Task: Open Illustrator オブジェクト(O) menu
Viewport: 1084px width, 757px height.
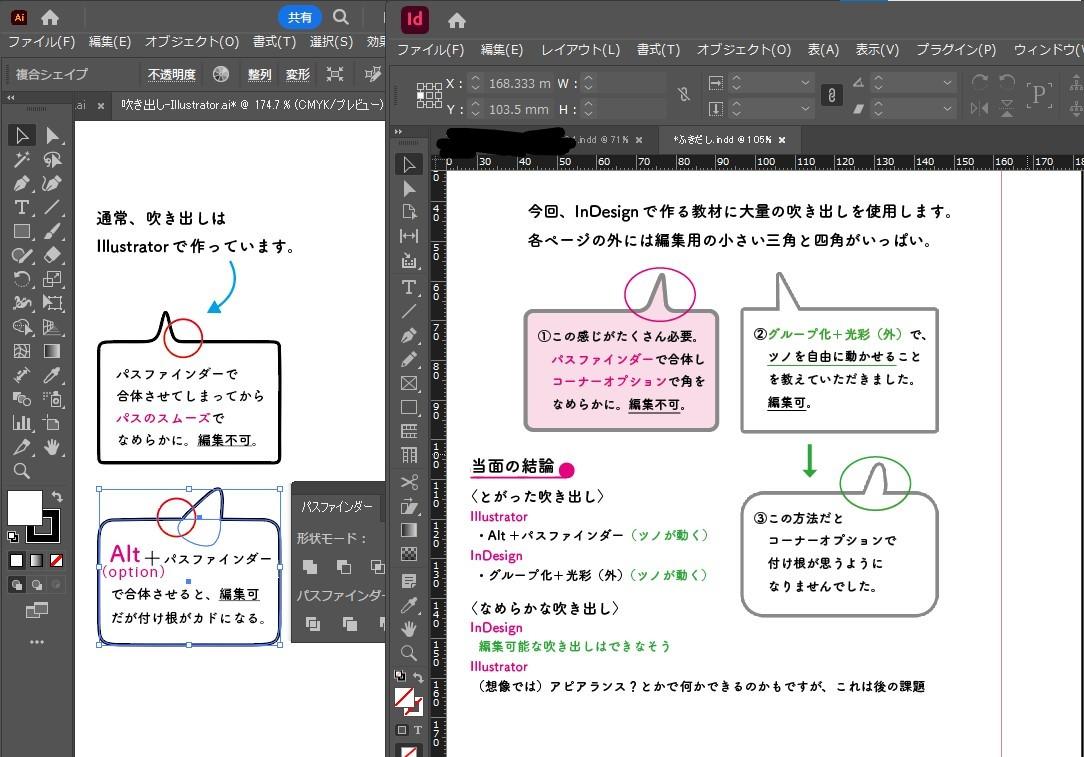Action: pos(191,41)
